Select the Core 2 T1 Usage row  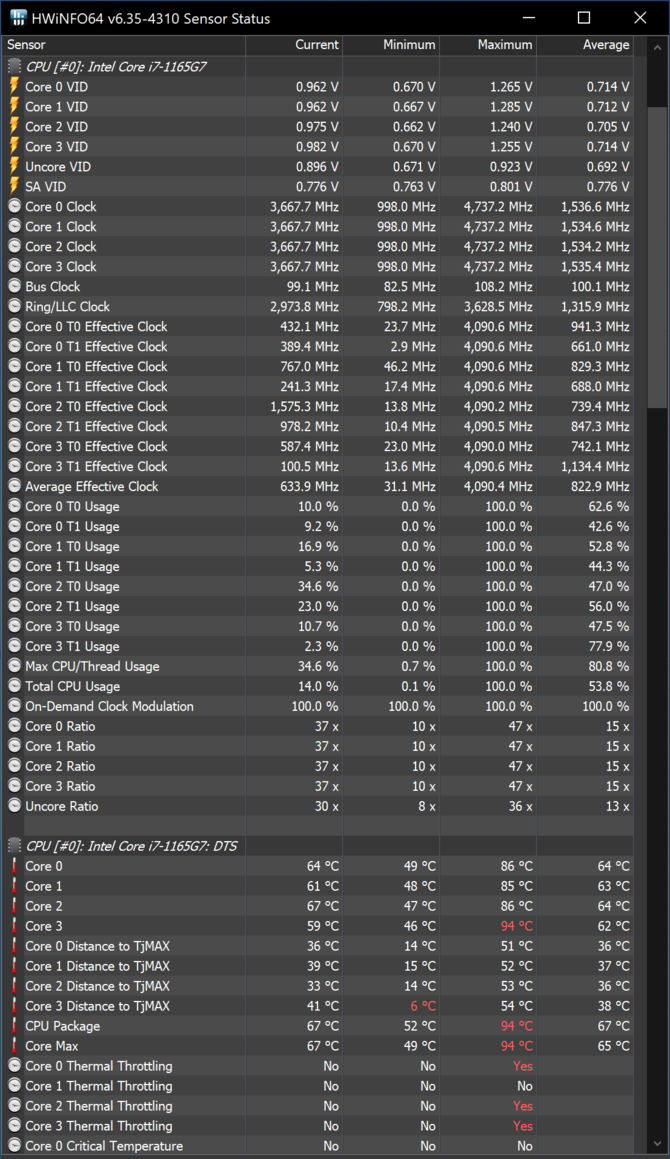pyautogui.click(x=318, y=605)
